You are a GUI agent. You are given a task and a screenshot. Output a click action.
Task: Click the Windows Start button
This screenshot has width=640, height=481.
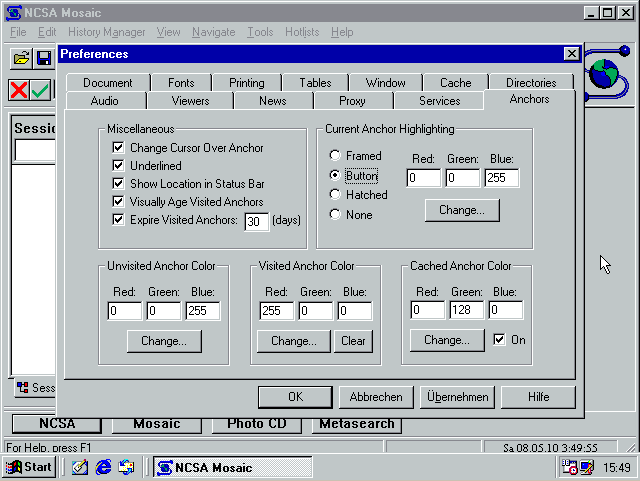(x=29, y=467)
